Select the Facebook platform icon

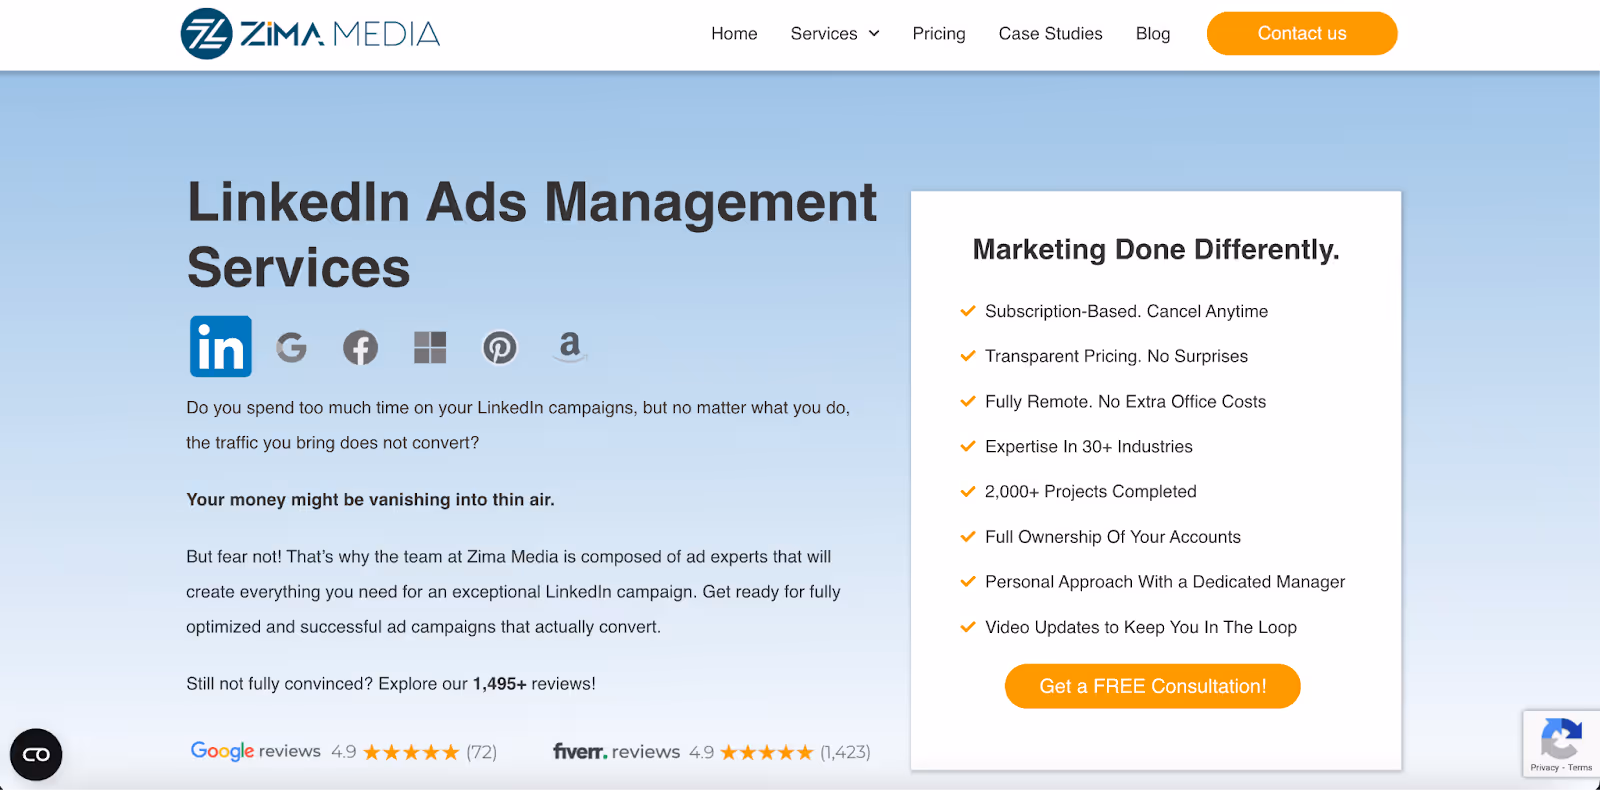coord(361,347)
